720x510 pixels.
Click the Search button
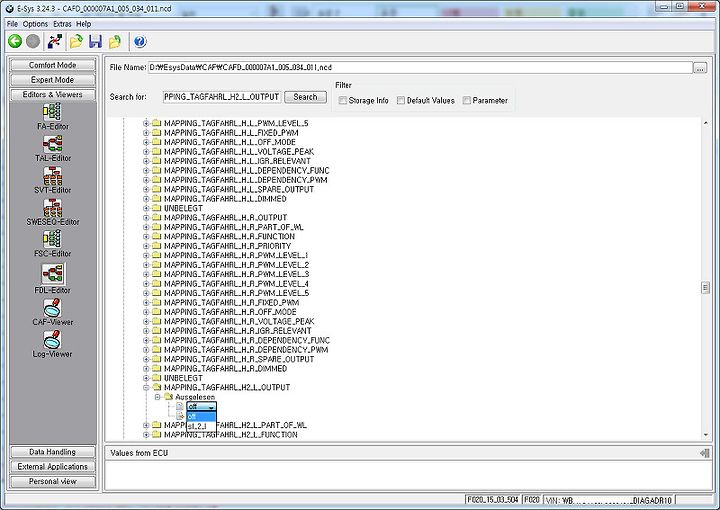pos(305,97)
